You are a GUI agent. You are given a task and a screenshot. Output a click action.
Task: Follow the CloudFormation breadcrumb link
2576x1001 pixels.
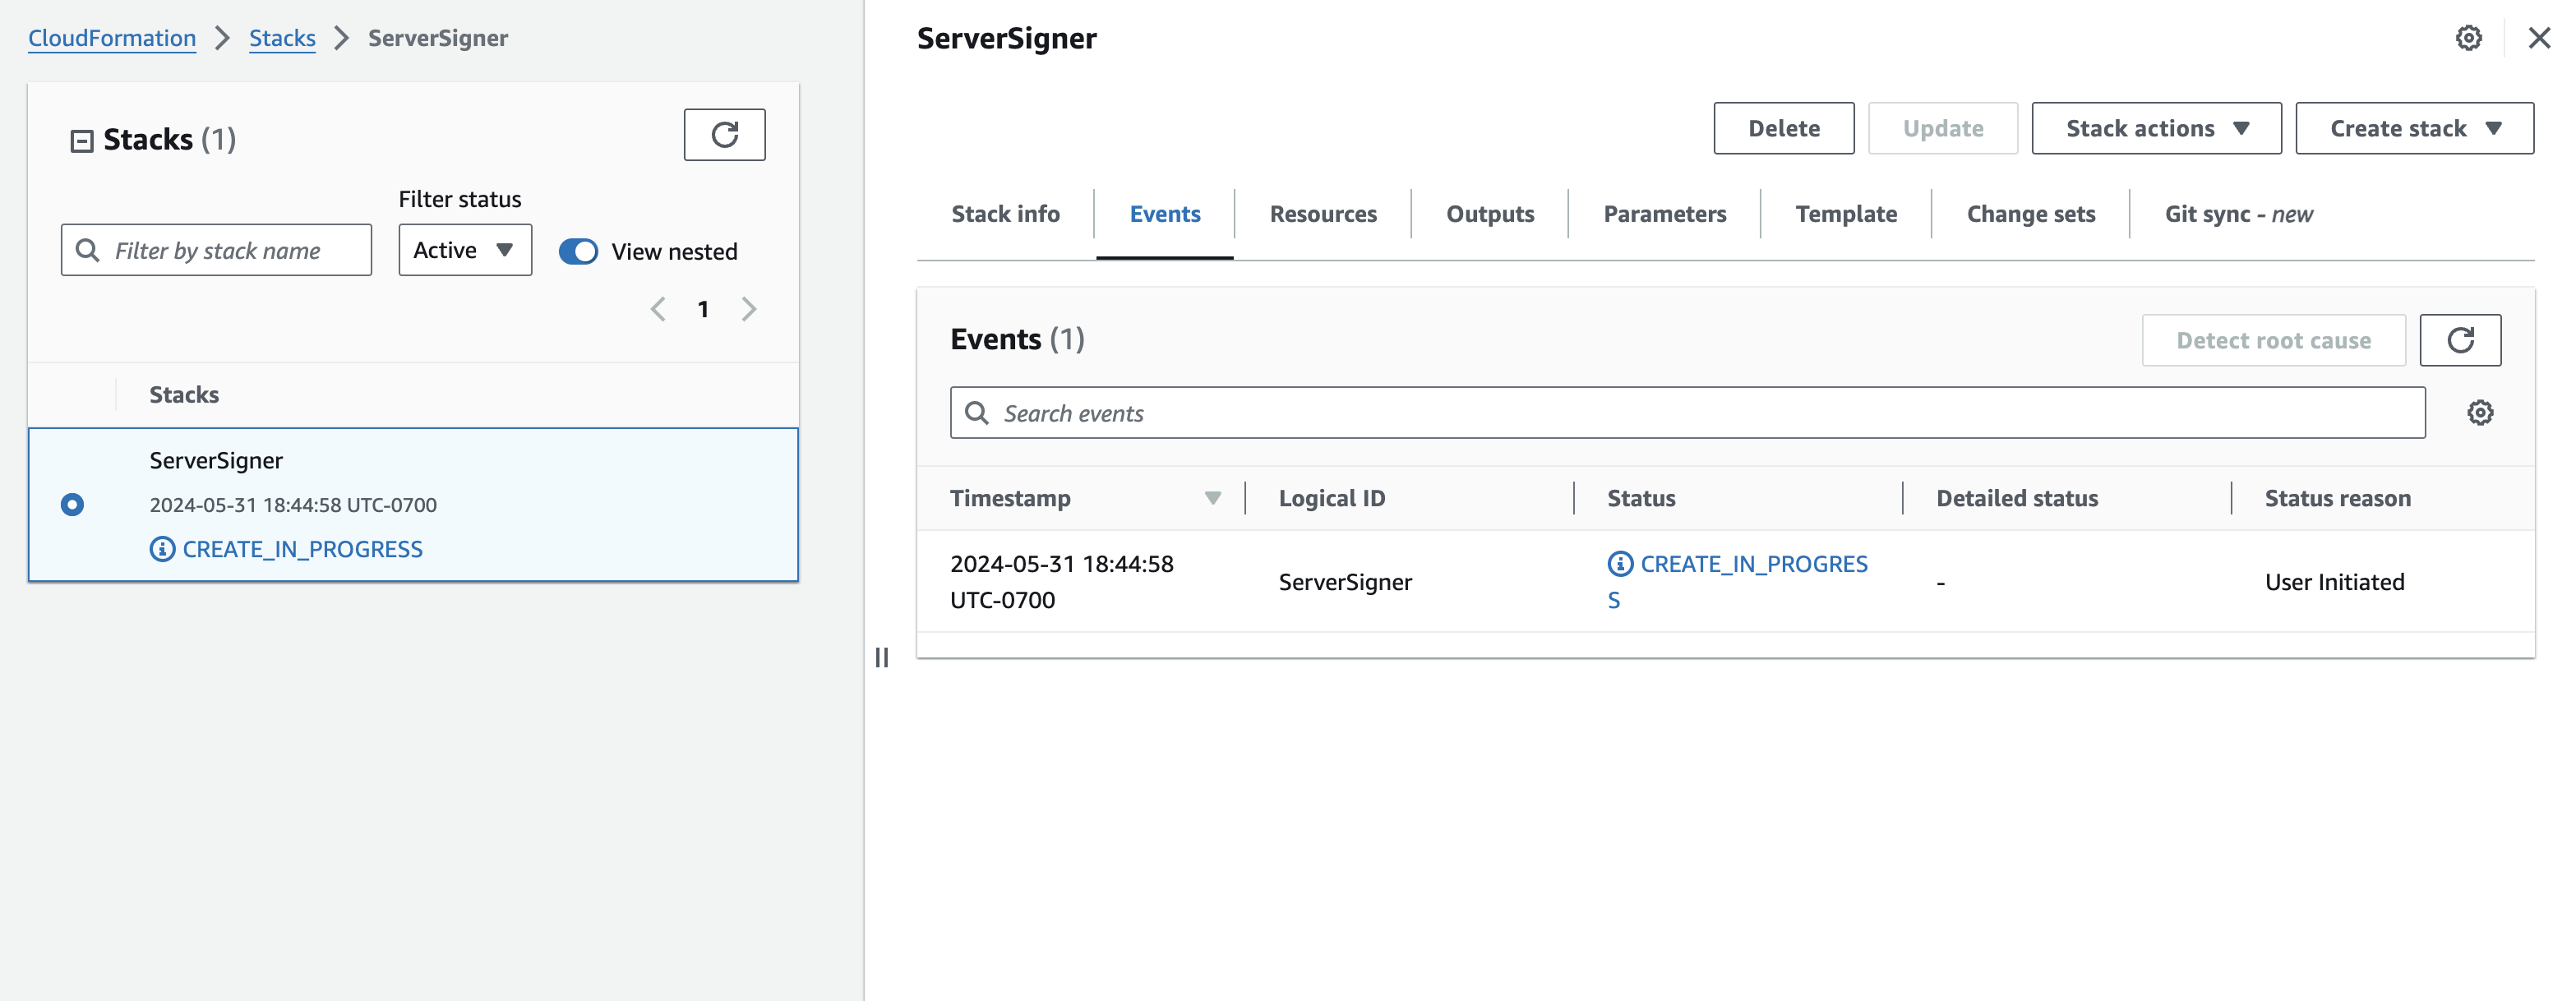pos(112,38)
